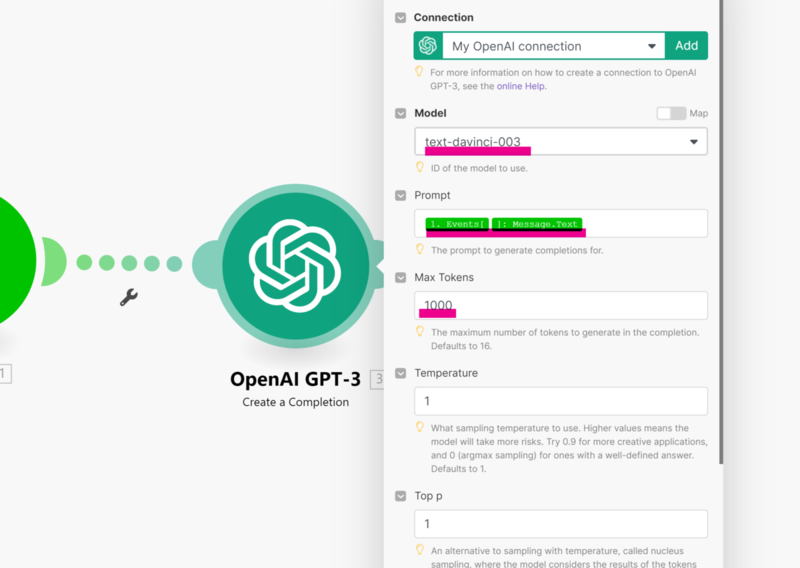Click the Top p input field

561,524
